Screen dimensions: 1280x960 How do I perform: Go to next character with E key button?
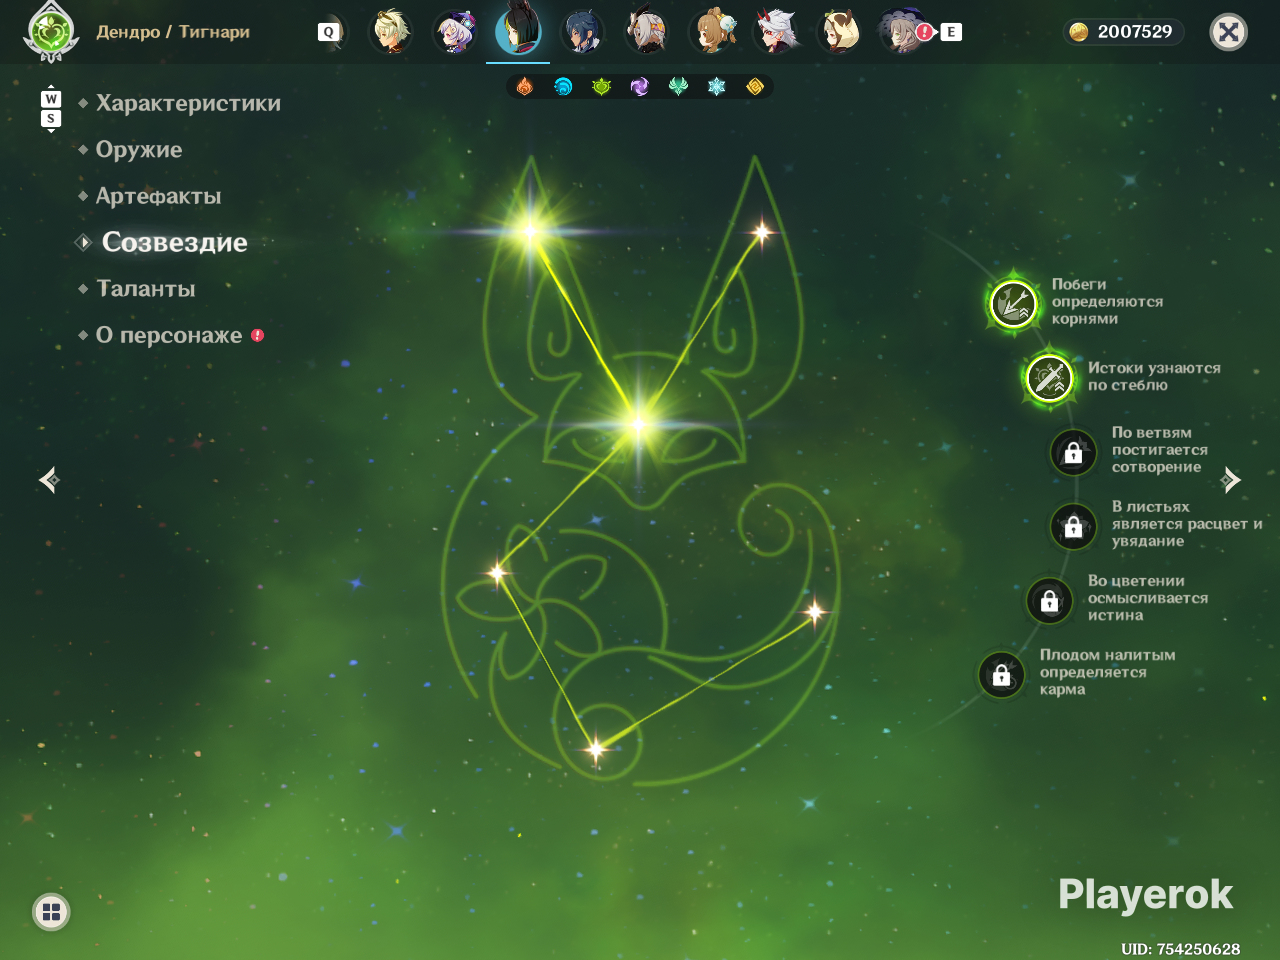click(951, 32)
